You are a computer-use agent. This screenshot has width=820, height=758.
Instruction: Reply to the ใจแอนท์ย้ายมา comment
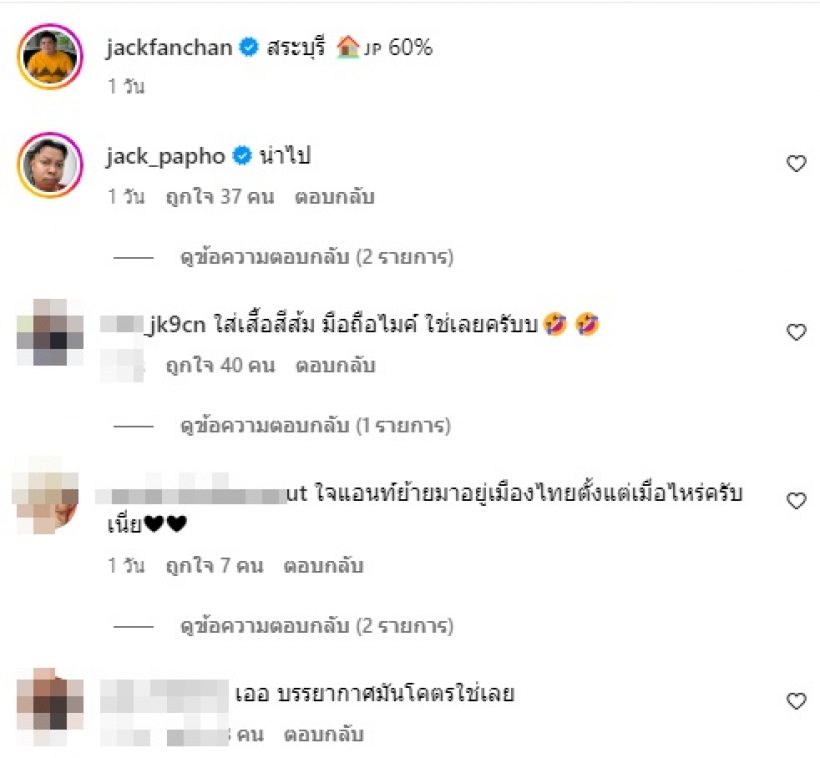point(323,566)
